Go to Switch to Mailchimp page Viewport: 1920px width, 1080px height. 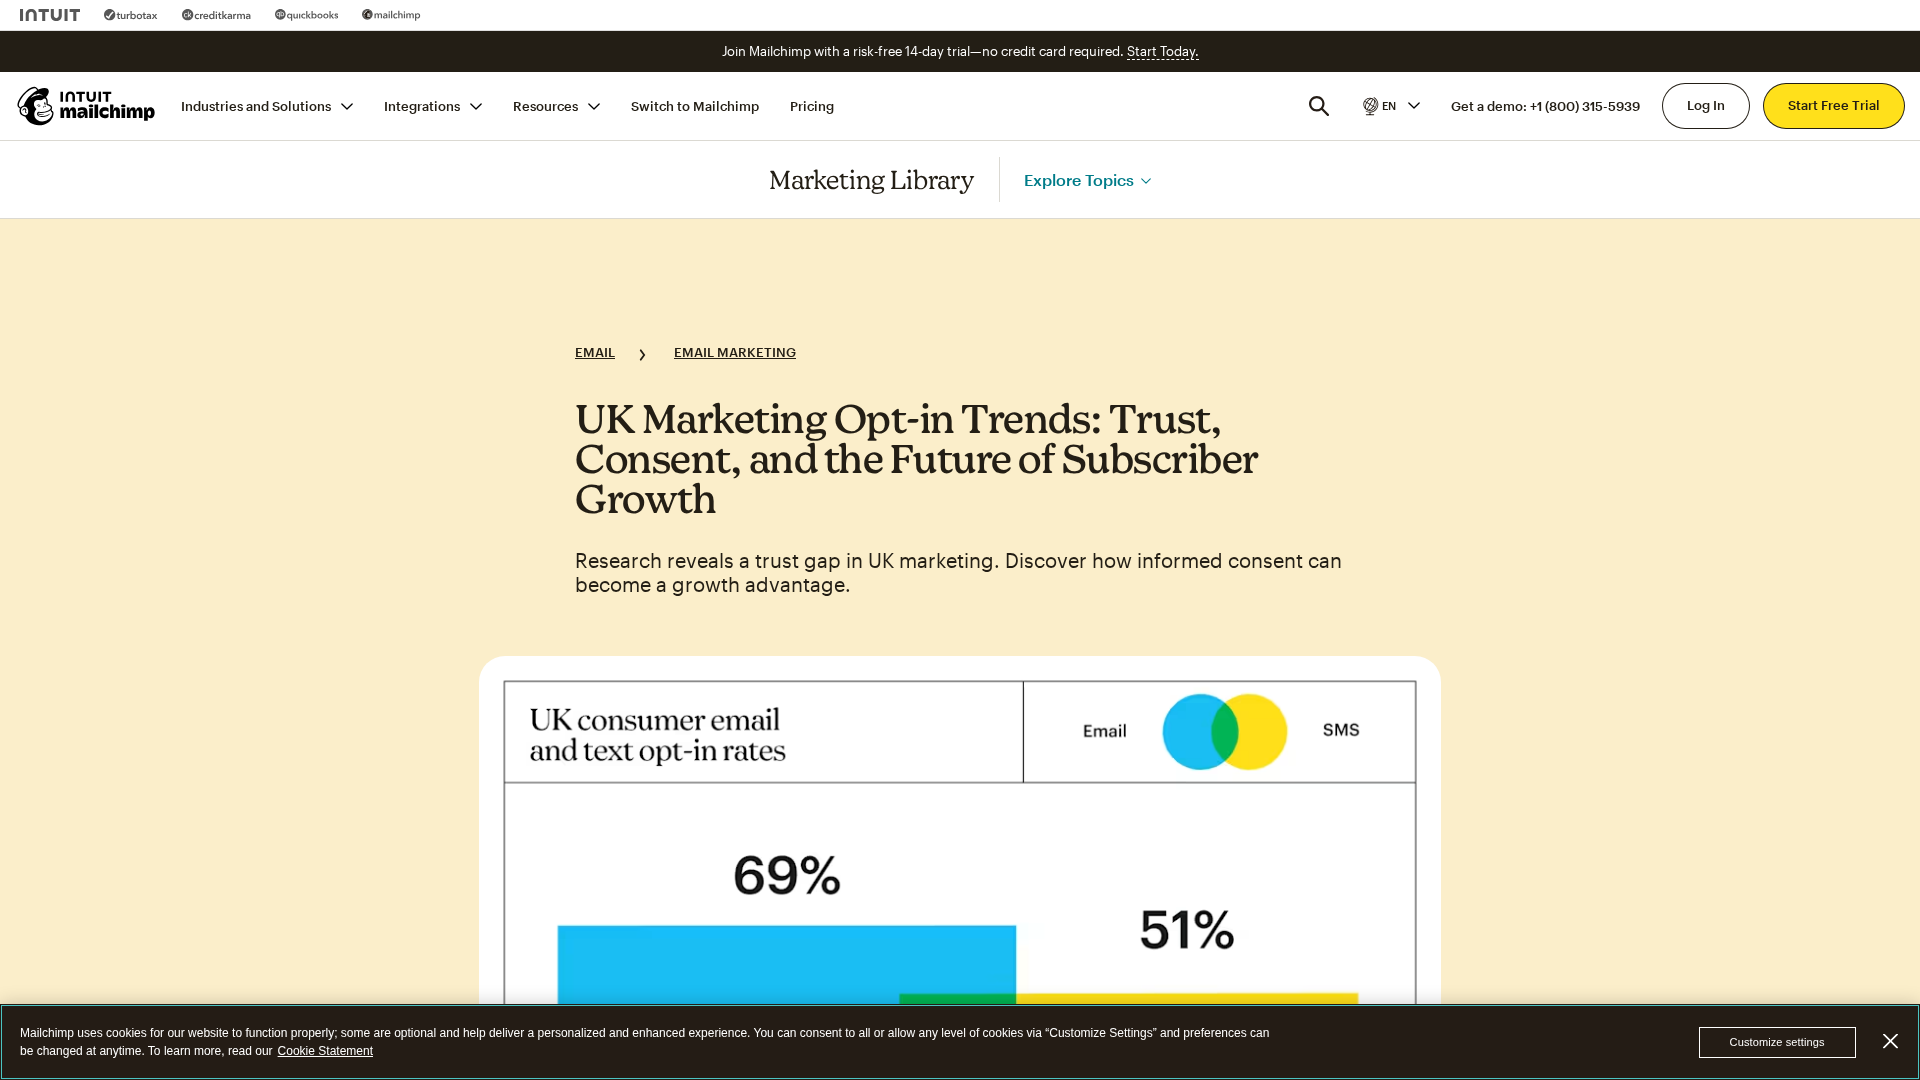pyautogui.click(x=695, y=106)
